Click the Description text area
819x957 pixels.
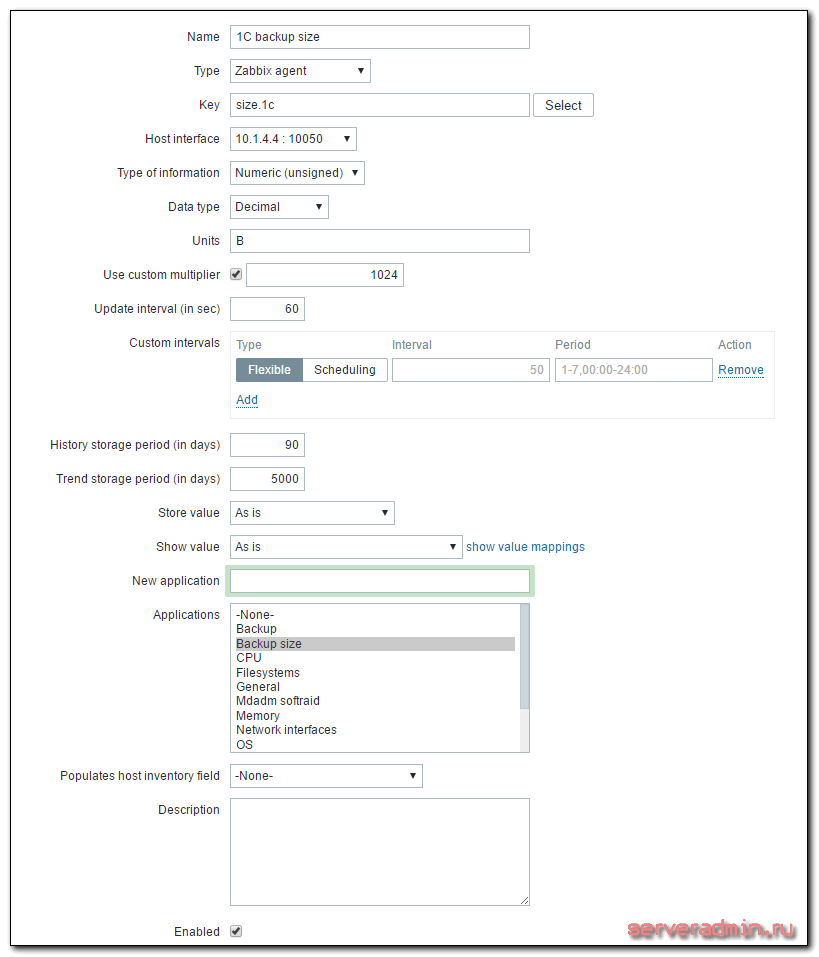(380, 851)
